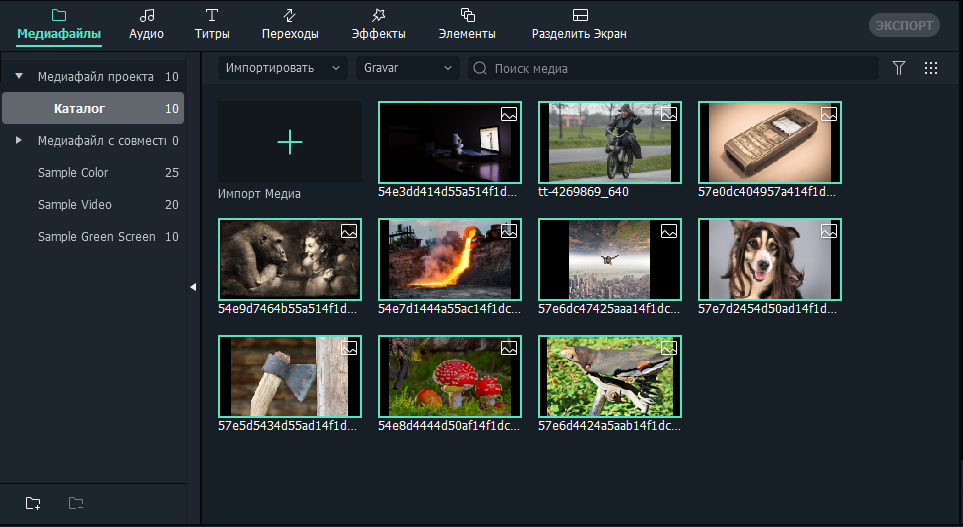Click image icon on upside-down city thumbnail
The height and width of the screenshot is (527, 963).
pos(669,230)
